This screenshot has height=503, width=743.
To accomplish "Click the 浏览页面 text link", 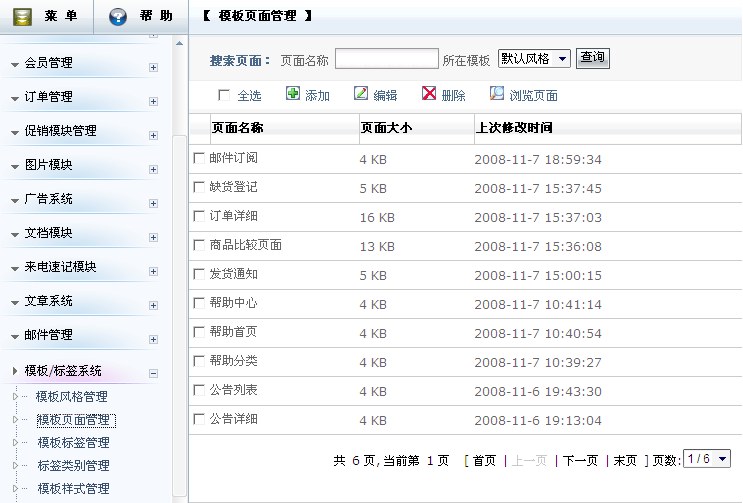I will pos(533,96).
